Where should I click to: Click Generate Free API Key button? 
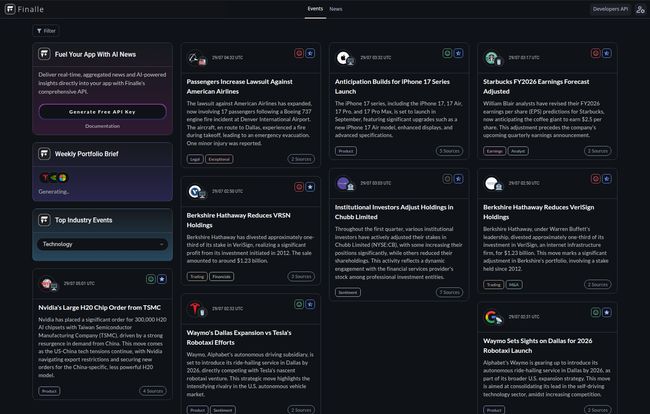102,112
